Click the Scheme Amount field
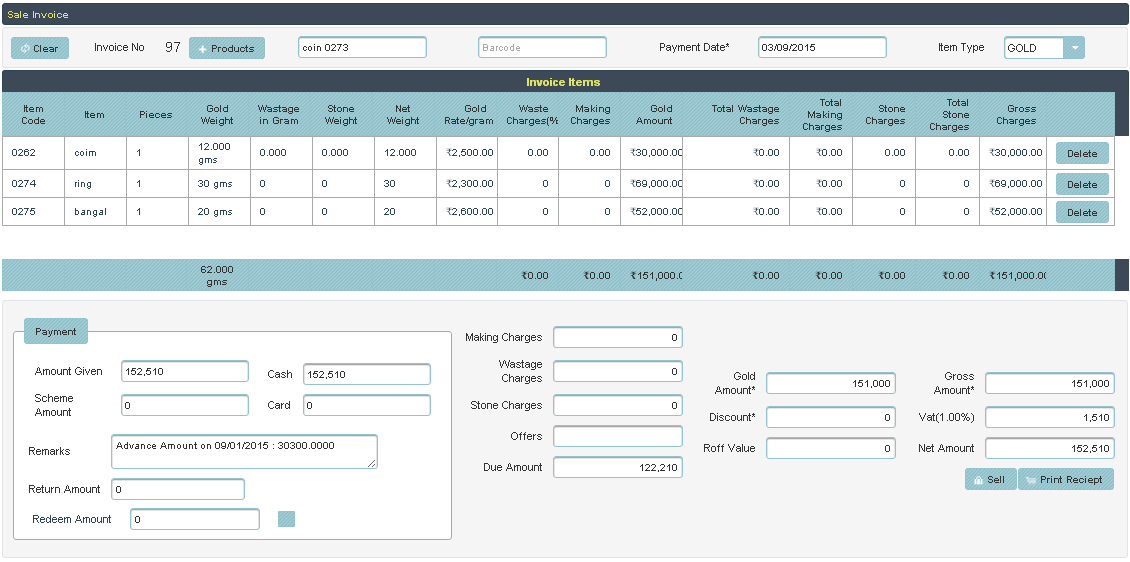The width and height of the screenshot is (1130, 562). click(x=184, y=405)
